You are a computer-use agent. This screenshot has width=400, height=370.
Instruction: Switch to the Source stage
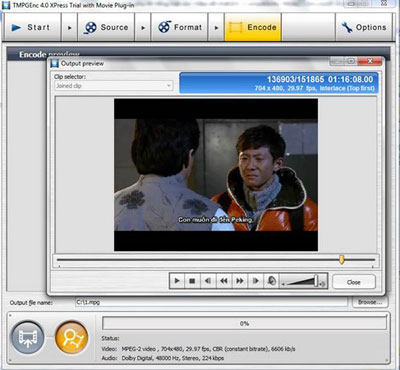point(106,27)
